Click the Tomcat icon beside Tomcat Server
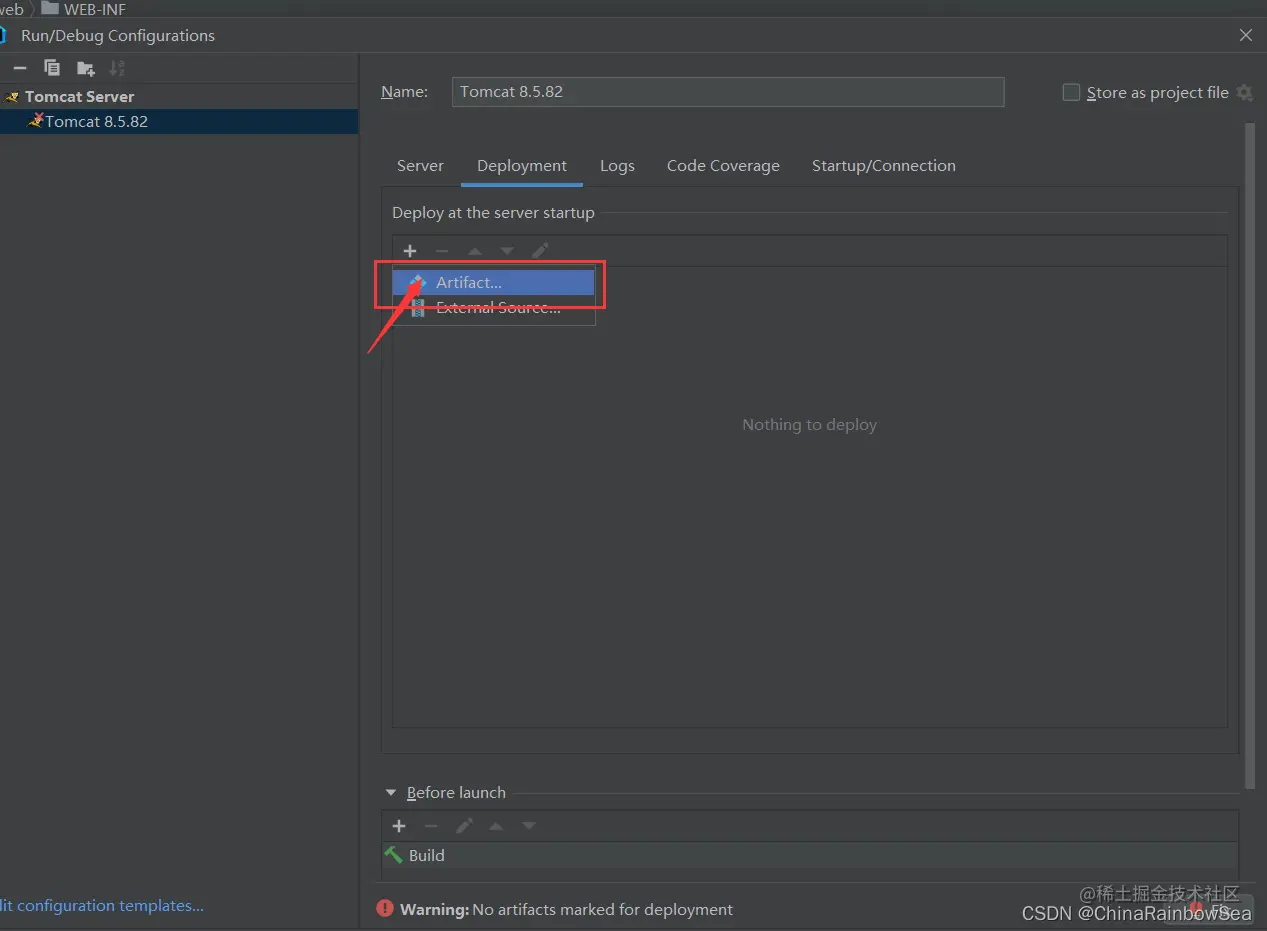This screenshot has width=1267, height=931. (12, 97)
